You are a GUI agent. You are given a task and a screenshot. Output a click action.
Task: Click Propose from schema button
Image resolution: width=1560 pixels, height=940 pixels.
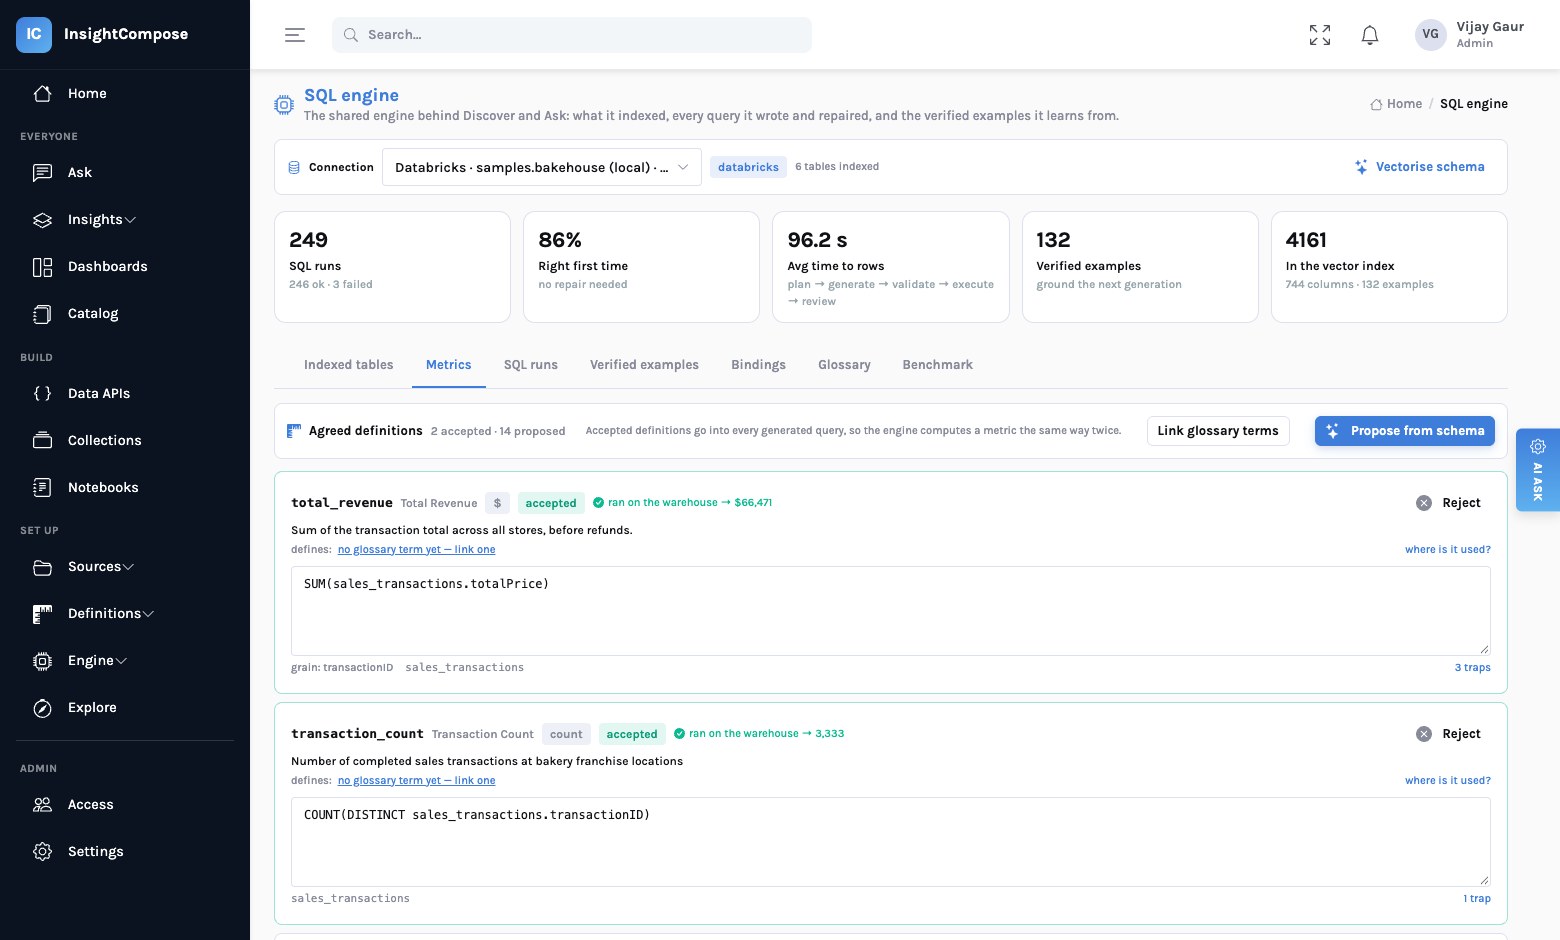point(1405,431)
